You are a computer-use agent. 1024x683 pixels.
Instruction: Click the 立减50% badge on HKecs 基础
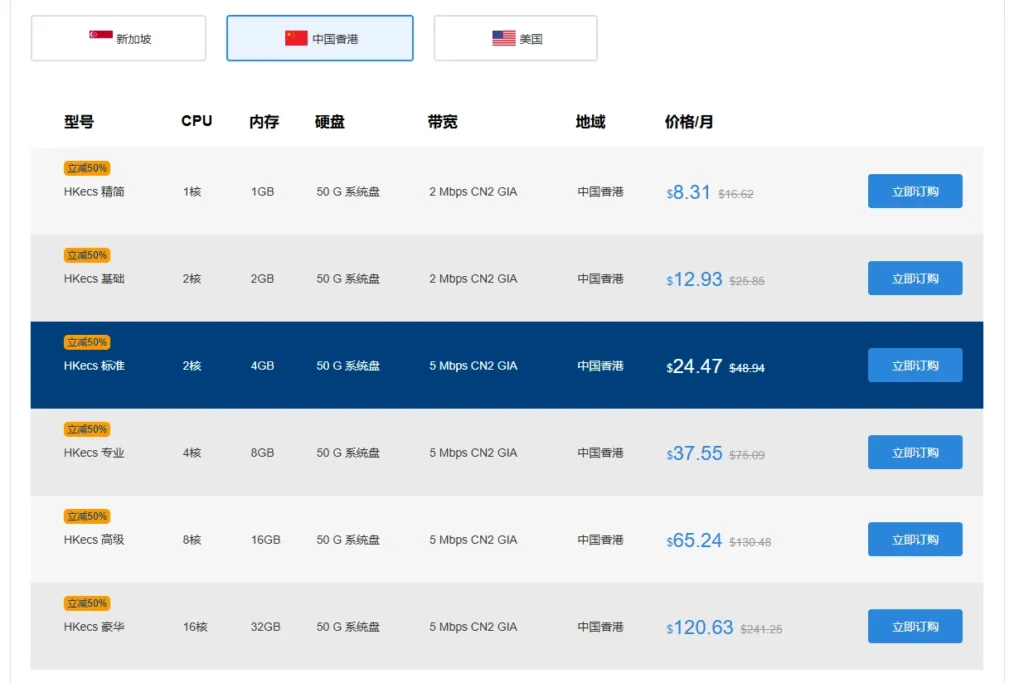[87, 255]
